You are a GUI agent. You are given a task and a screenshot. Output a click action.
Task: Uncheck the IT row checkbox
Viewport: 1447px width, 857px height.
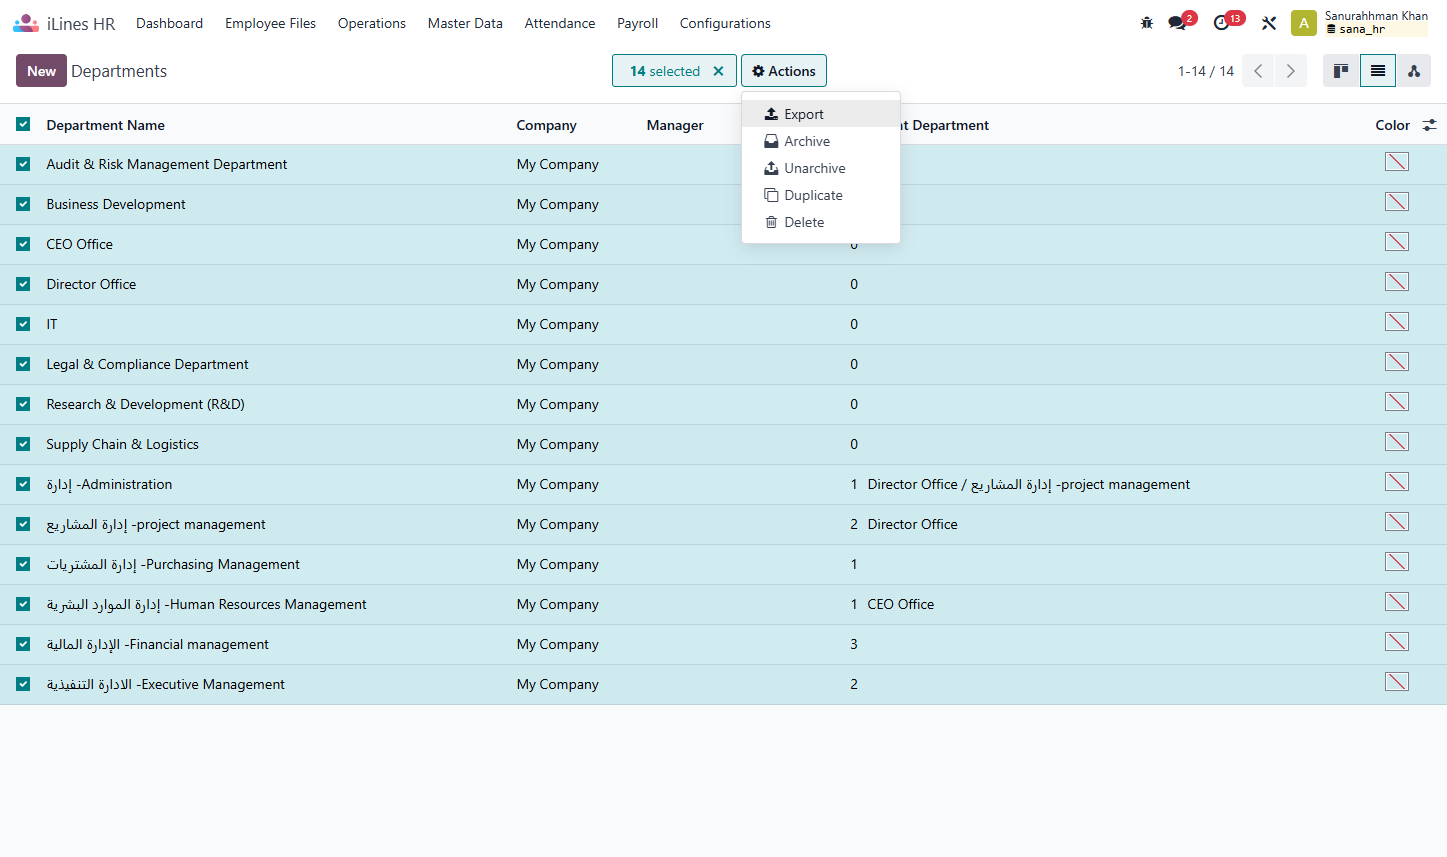pyautogui.click(x=23, y=324)
